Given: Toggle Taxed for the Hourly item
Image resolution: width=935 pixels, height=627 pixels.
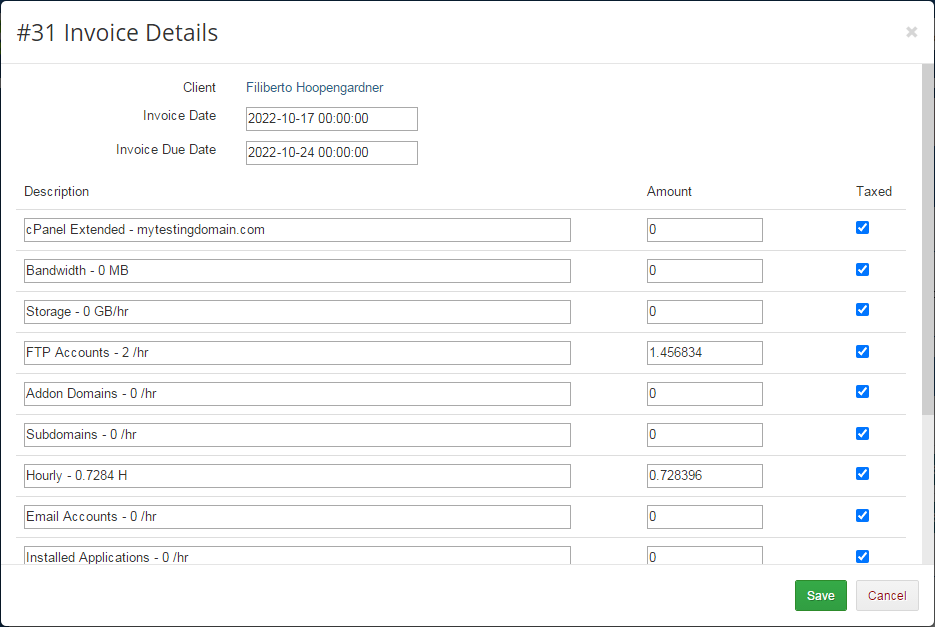Looking at the screenshot, I should 862,473.
